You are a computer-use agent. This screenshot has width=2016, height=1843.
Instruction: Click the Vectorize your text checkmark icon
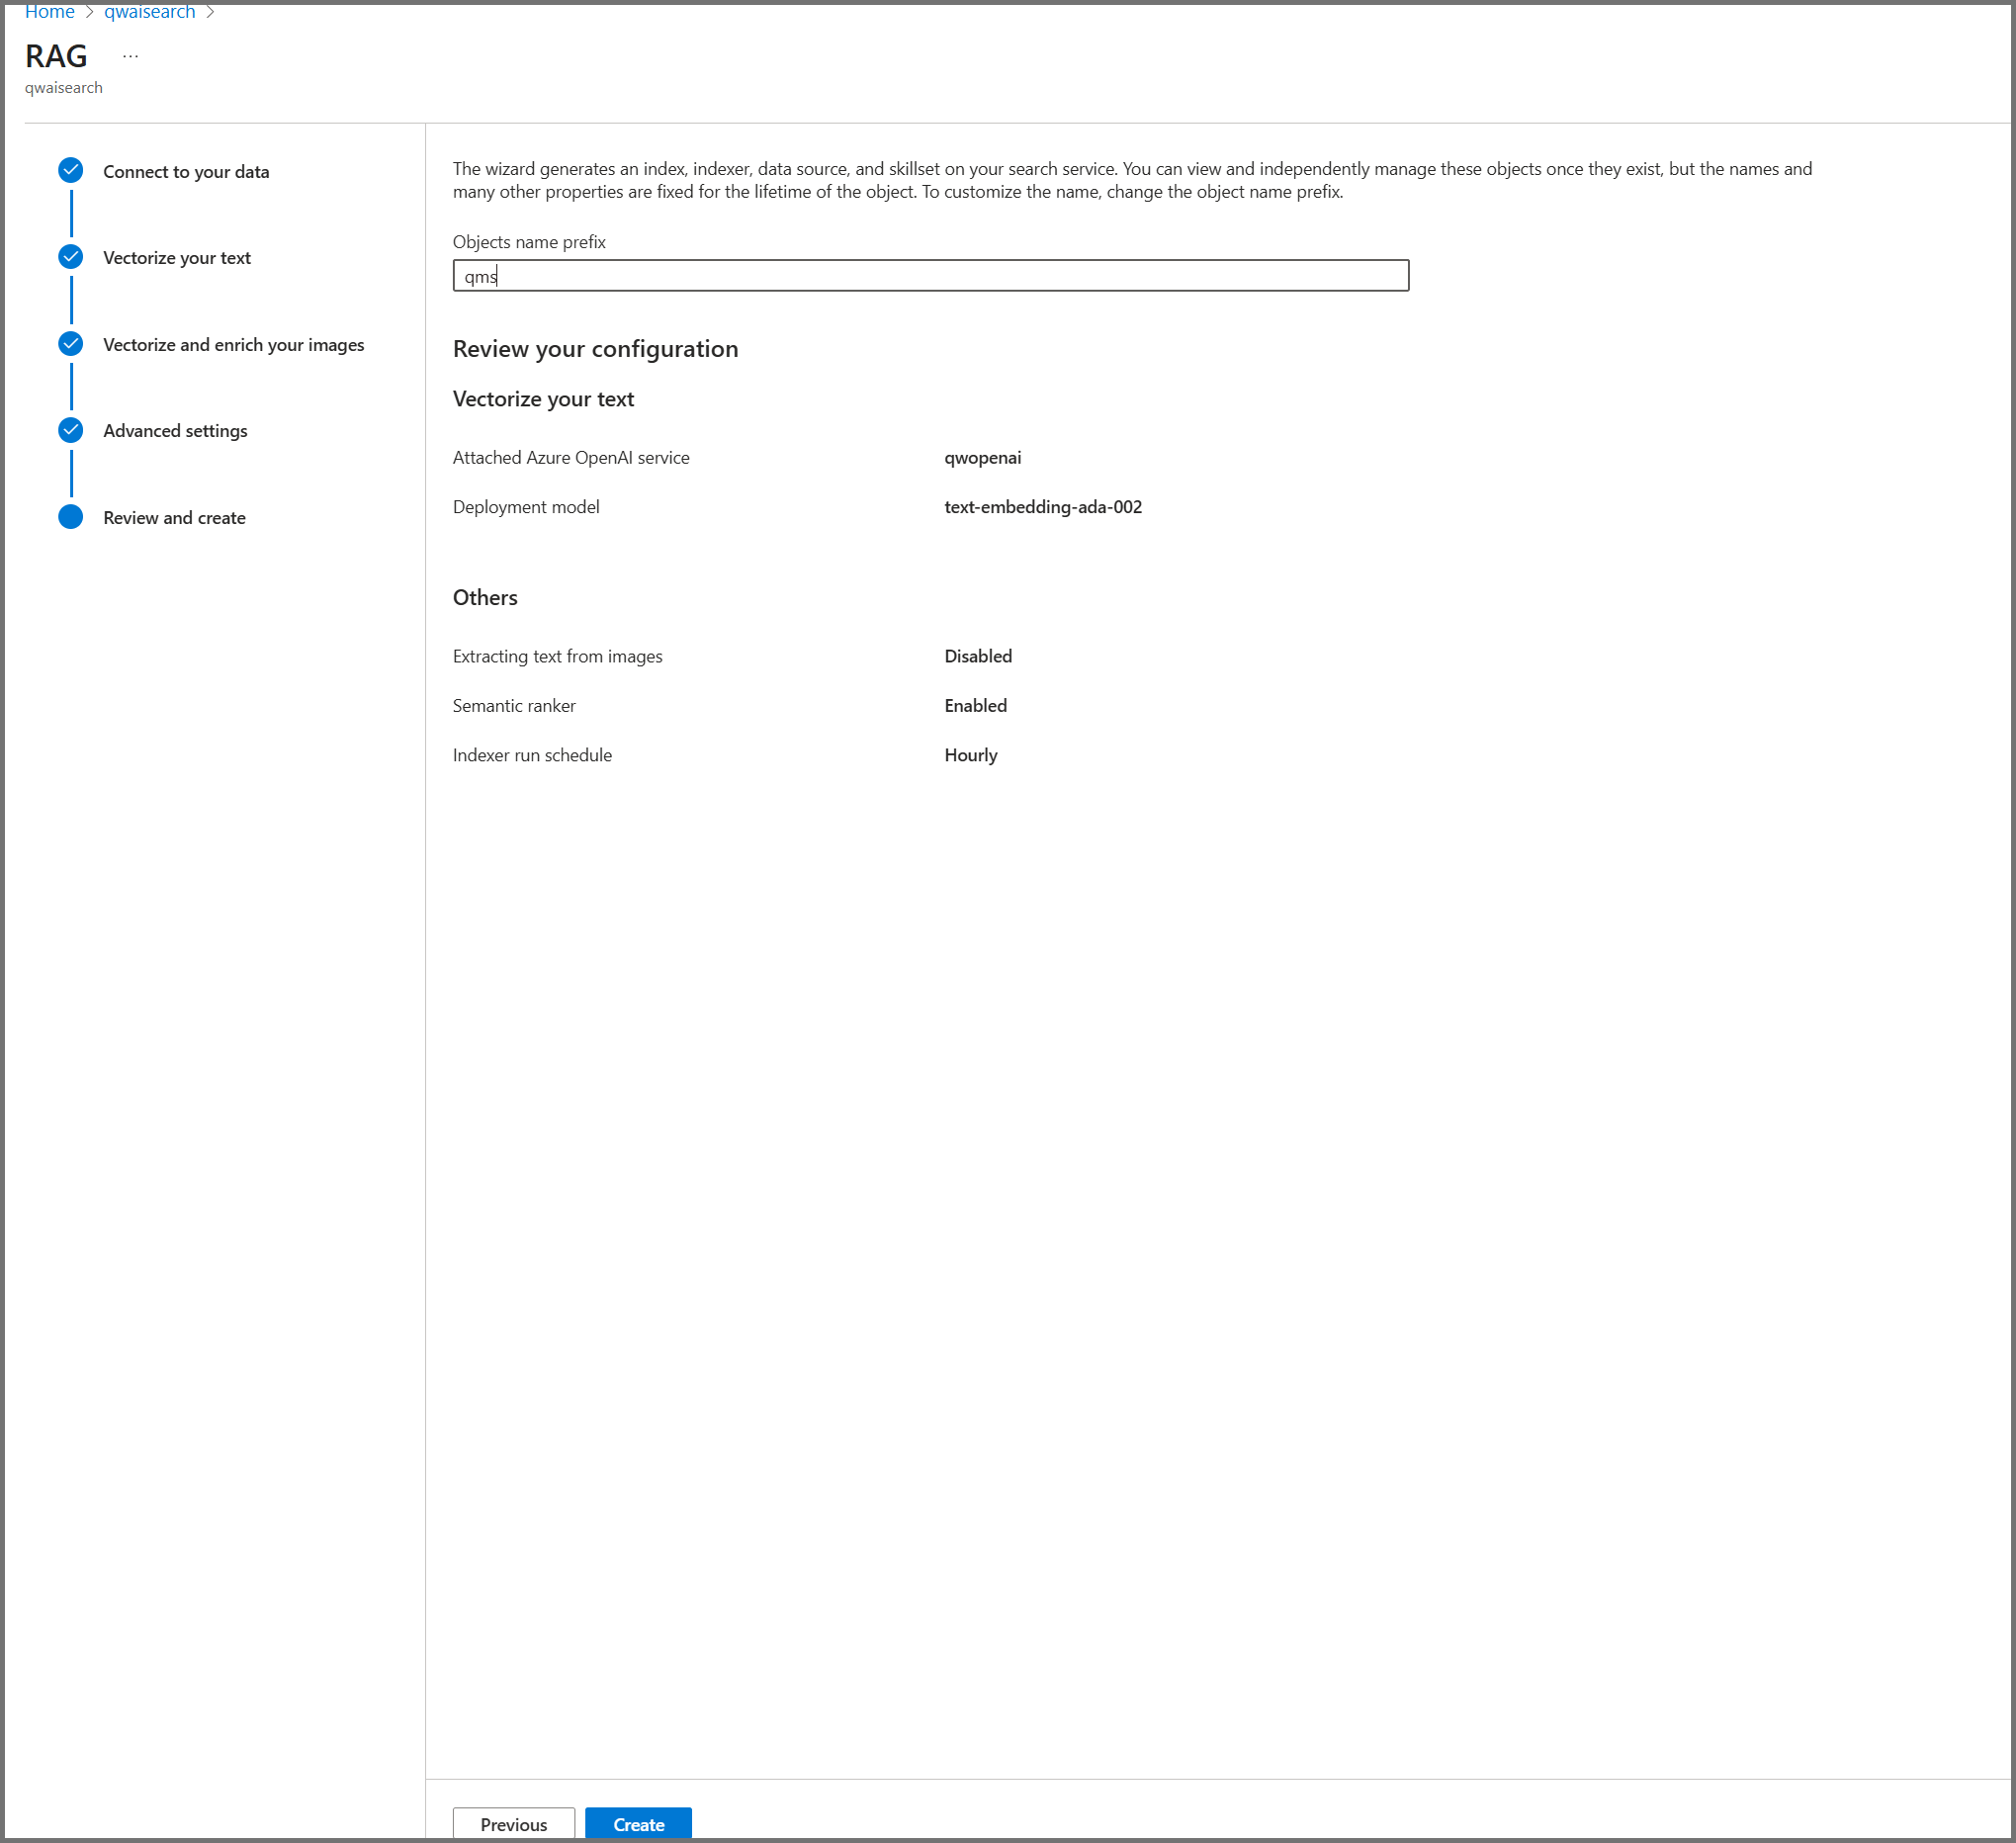click(70, 257)
